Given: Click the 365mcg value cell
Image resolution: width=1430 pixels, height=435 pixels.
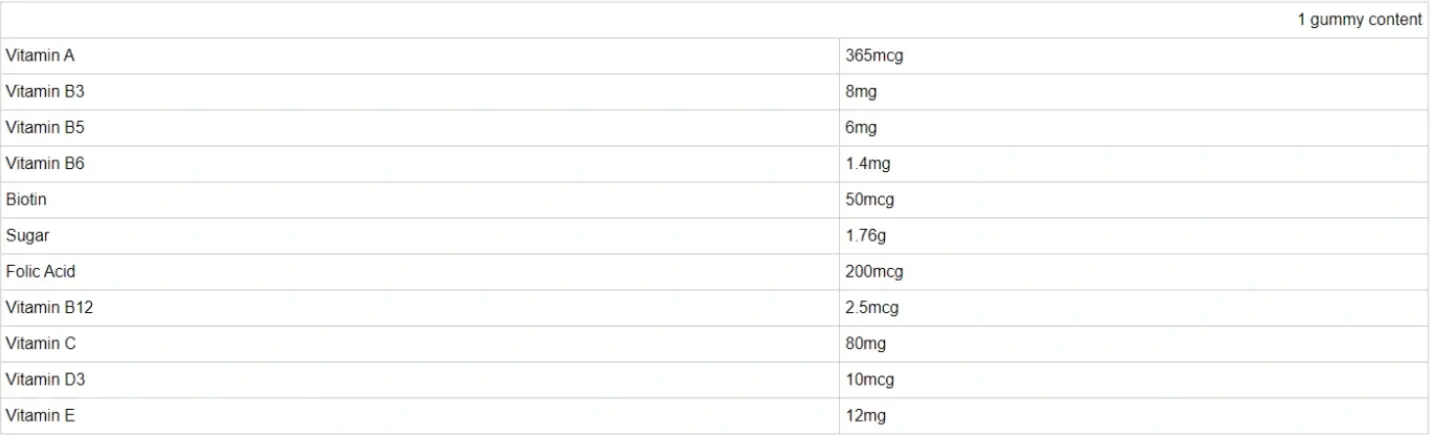Looking at the screenshot, I should tap(874, 56).
